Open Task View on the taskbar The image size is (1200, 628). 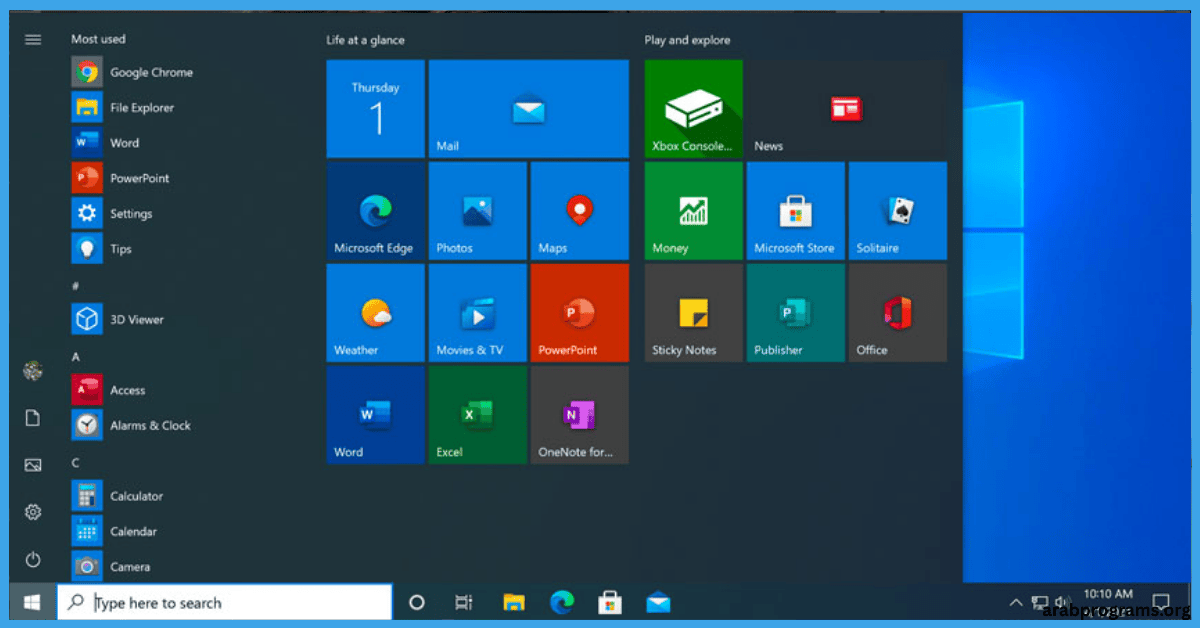(x=464, y=603)
